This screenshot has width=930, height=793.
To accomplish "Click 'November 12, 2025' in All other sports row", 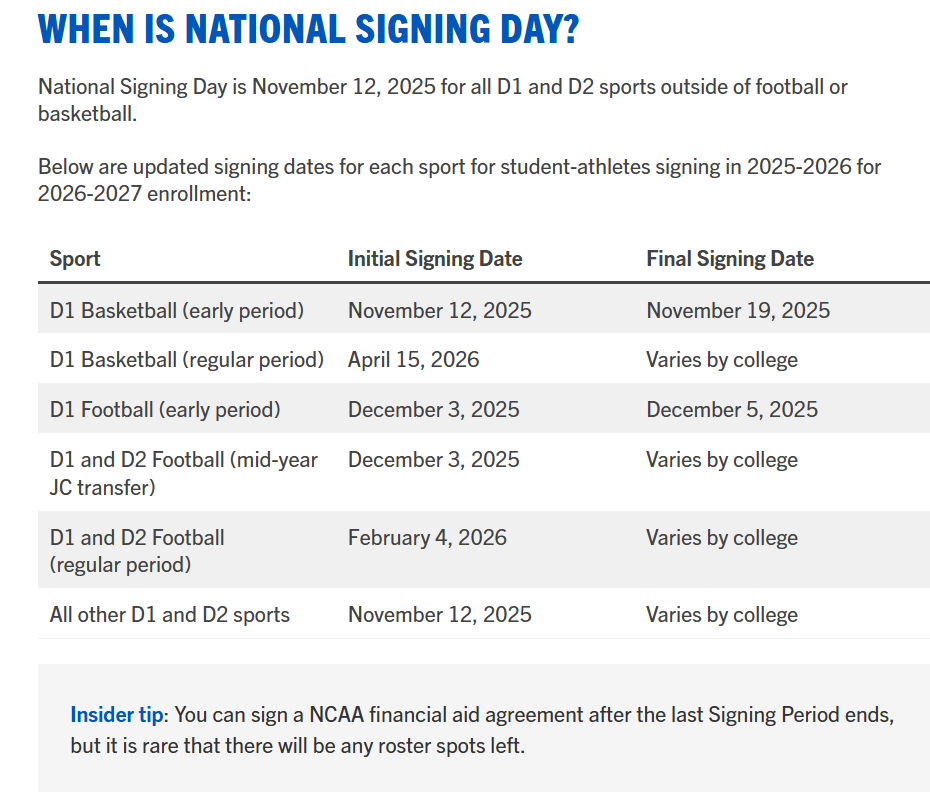I will point(439,615).
